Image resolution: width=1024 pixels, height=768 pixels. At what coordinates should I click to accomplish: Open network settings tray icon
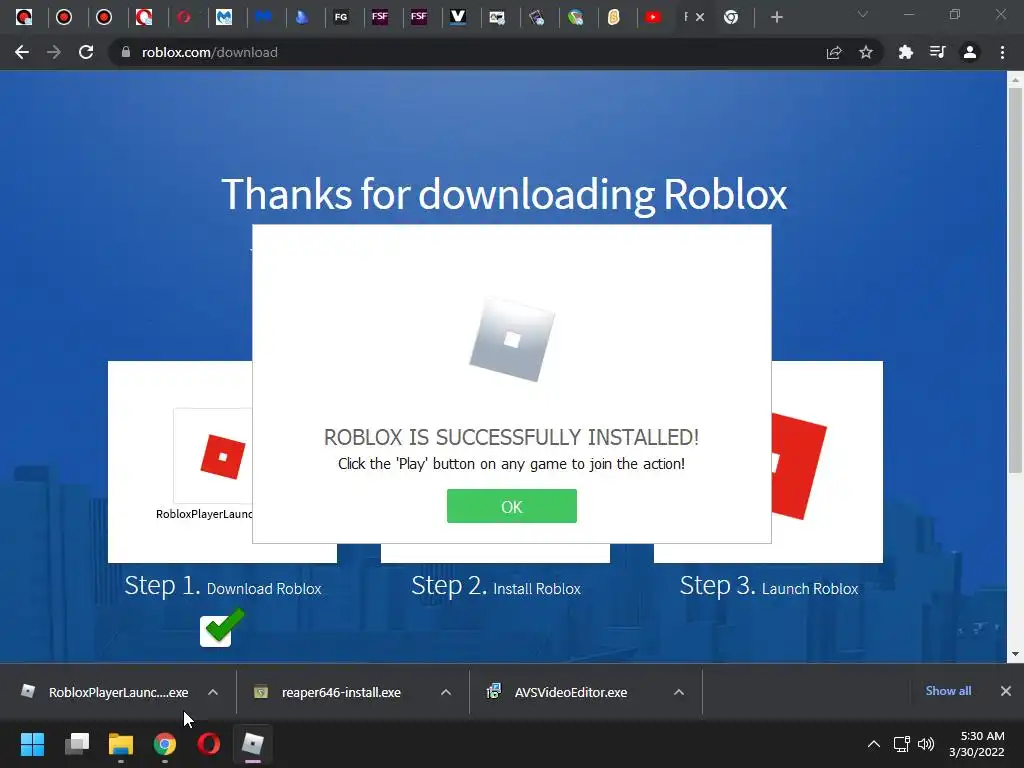coord(902,744)
